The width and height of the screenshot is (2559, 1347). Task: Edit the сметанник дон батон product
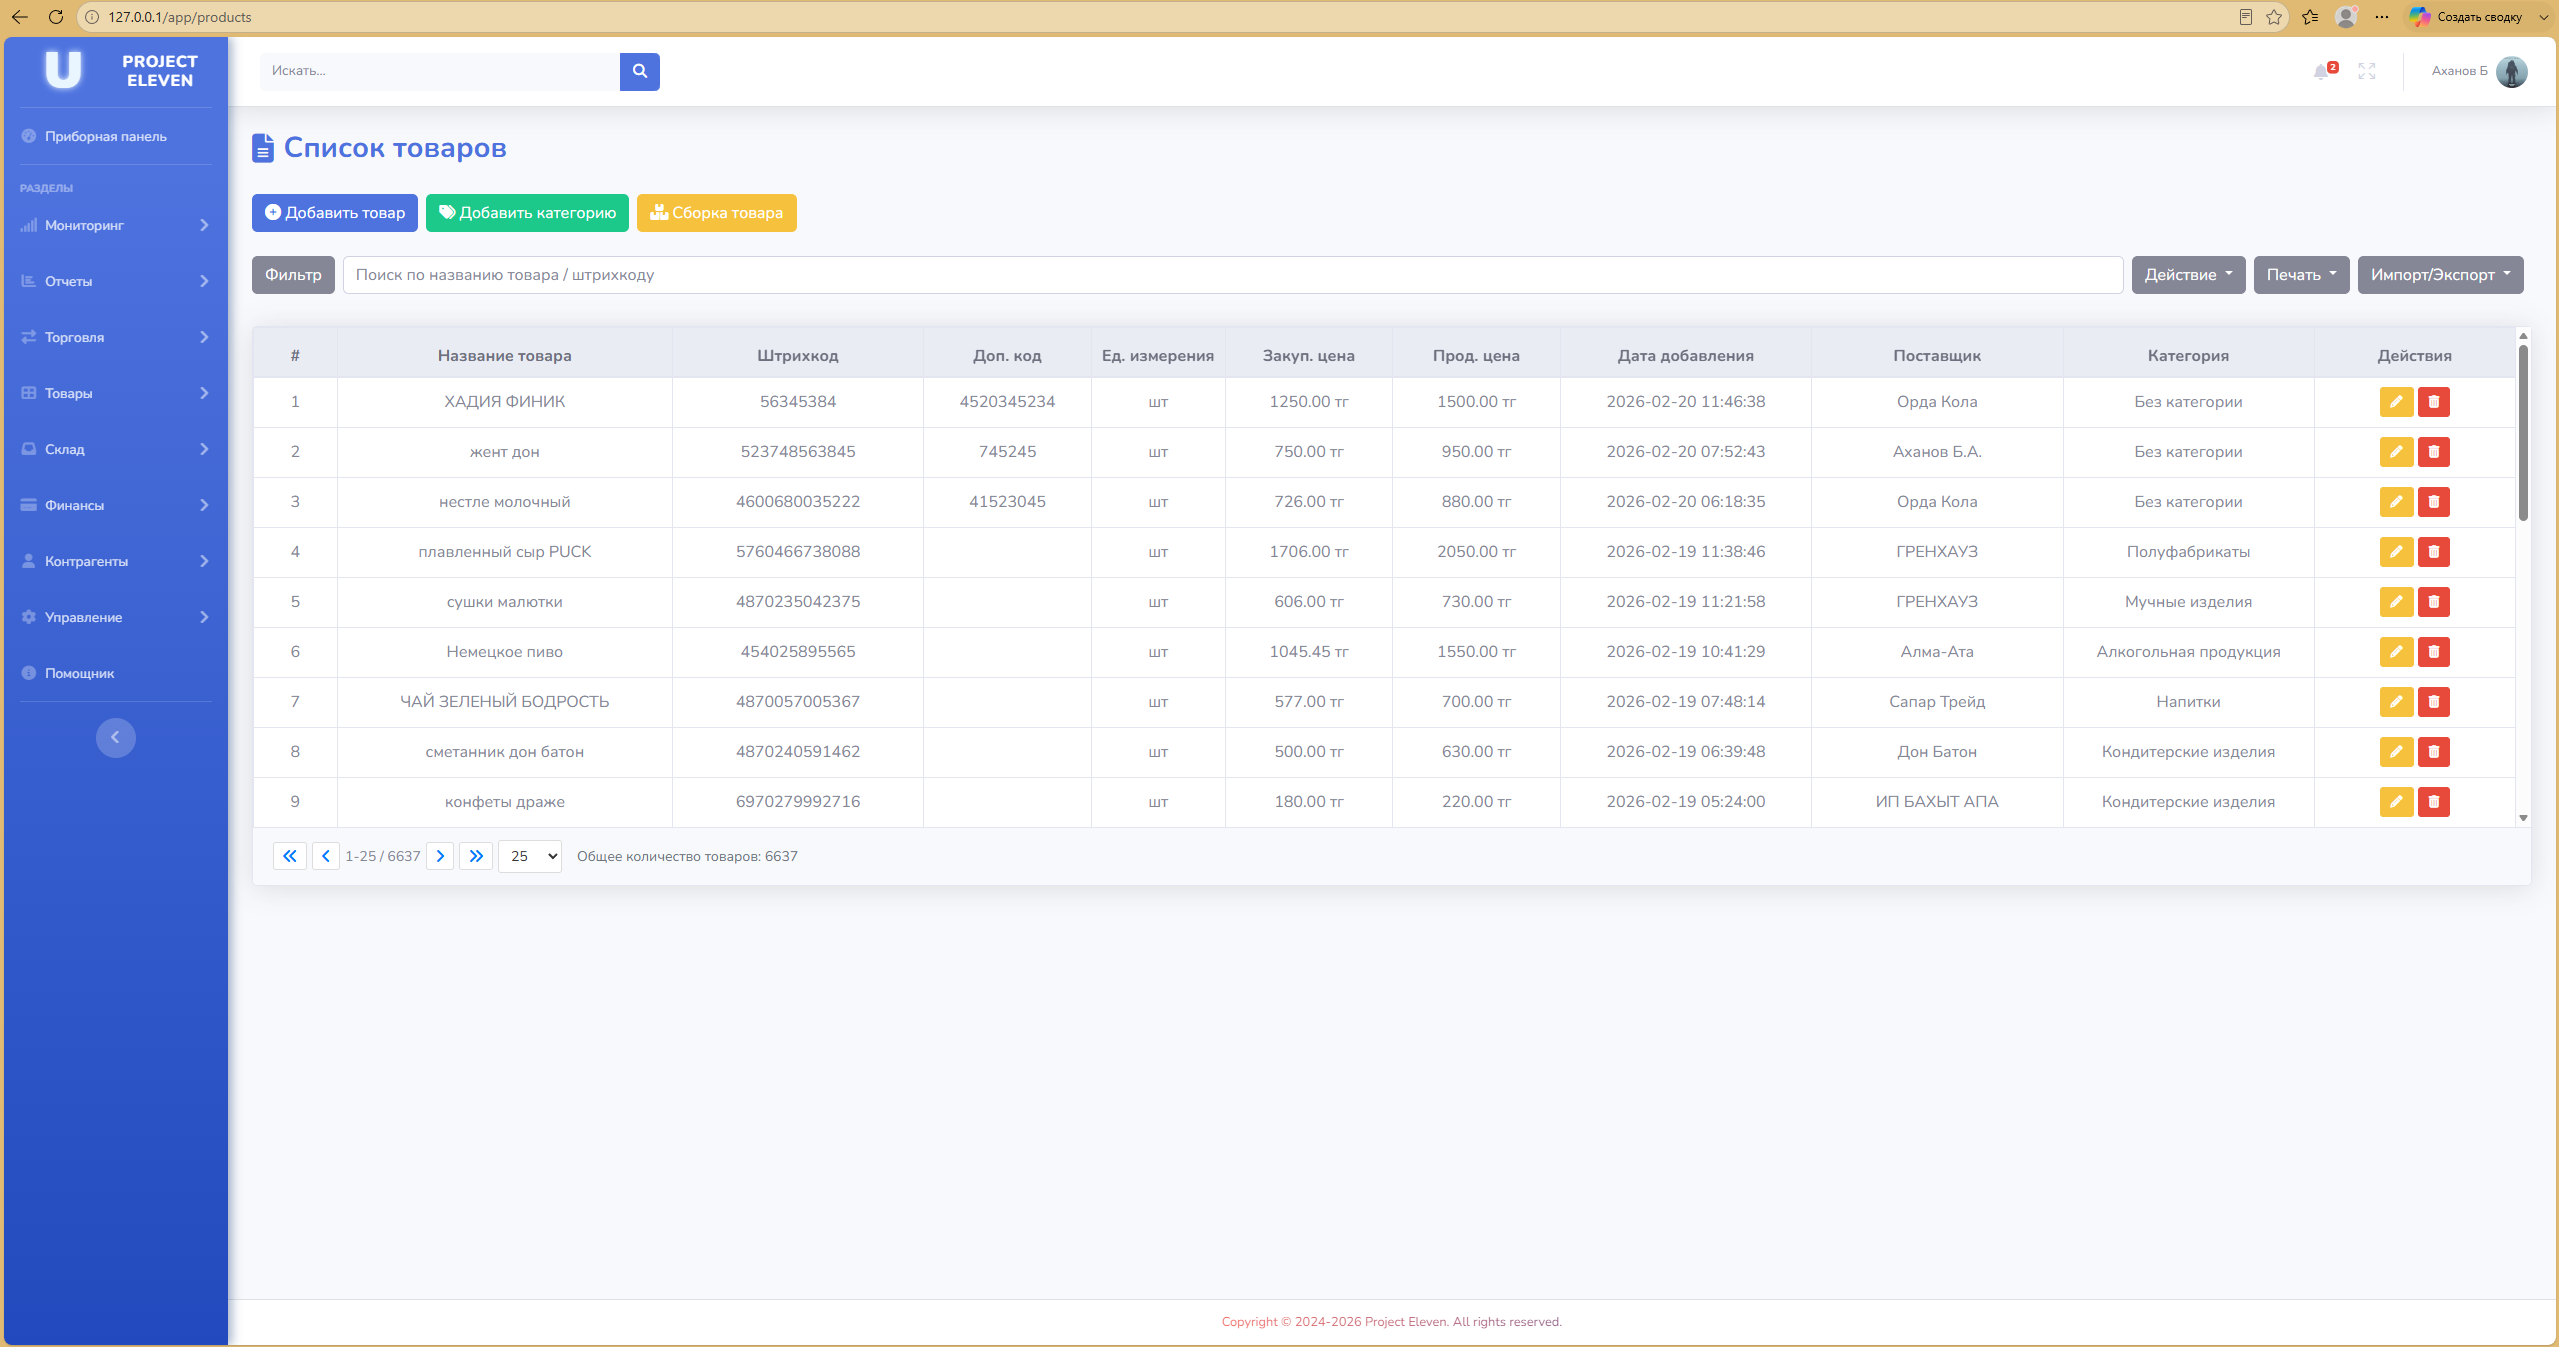coord(2396,752)
